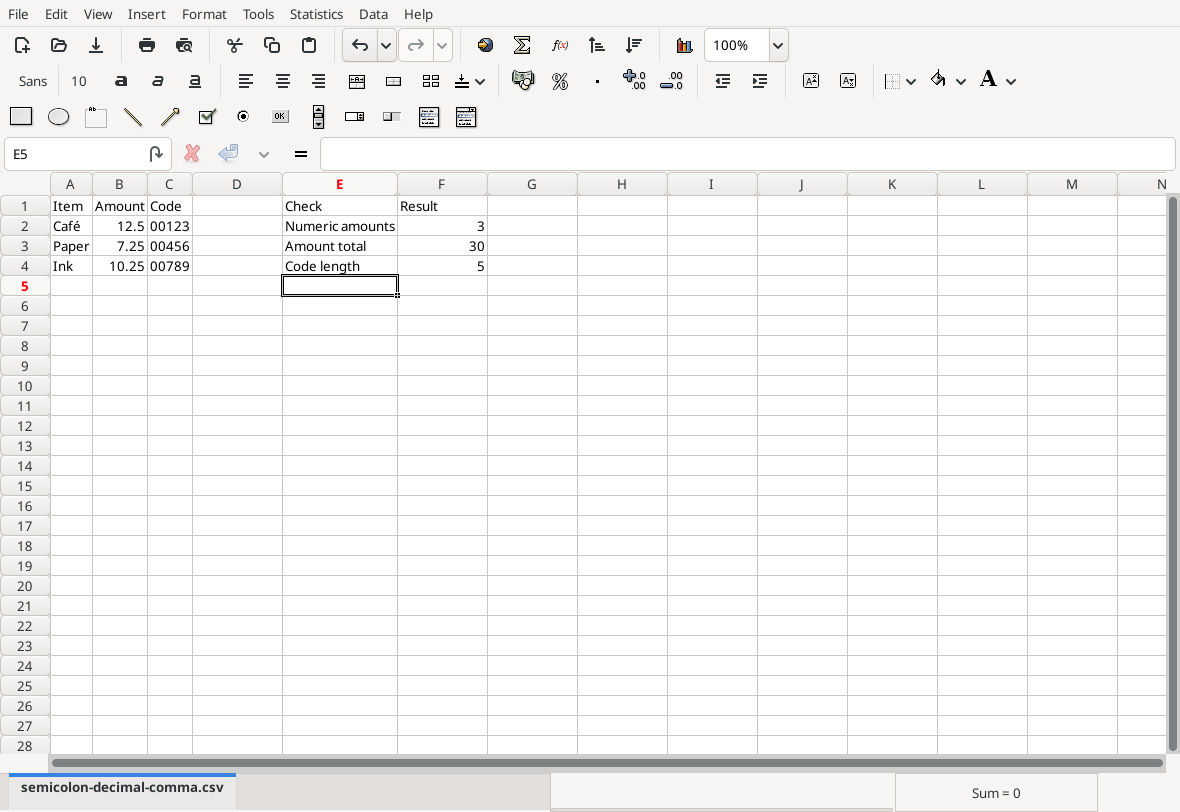Print the current file
Screen dimensions: 1180x812
[x=147, y=45]
